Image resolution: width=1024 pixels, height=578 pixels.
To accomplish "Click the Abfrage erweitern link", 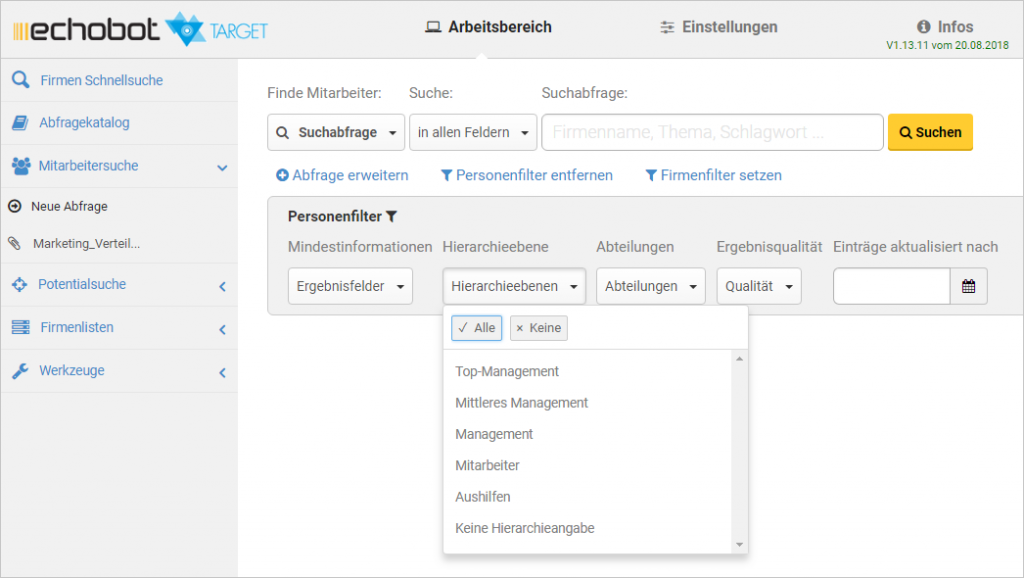I will click(x=342, y=175).
